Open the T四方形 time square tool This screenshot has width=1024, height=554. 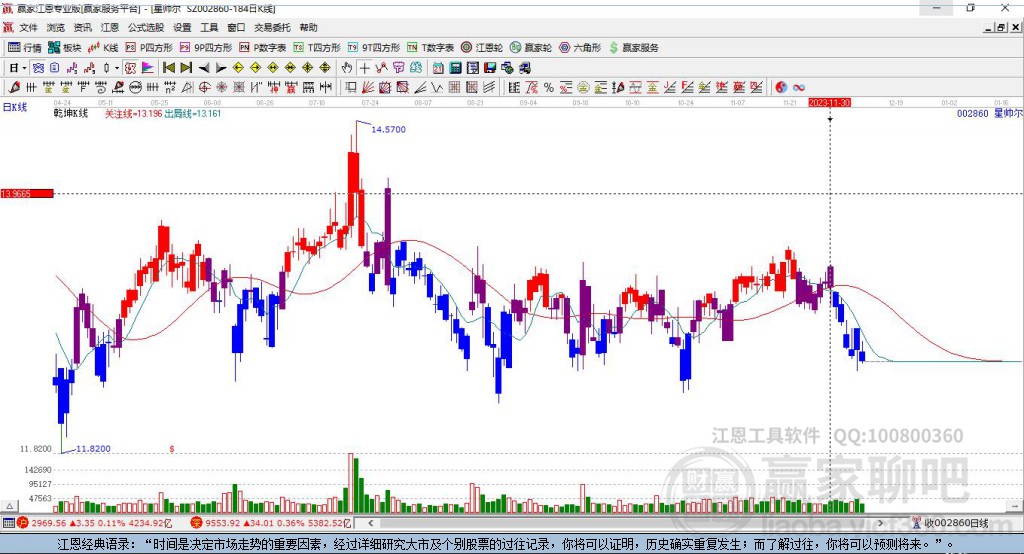click(x=317, y=48)
